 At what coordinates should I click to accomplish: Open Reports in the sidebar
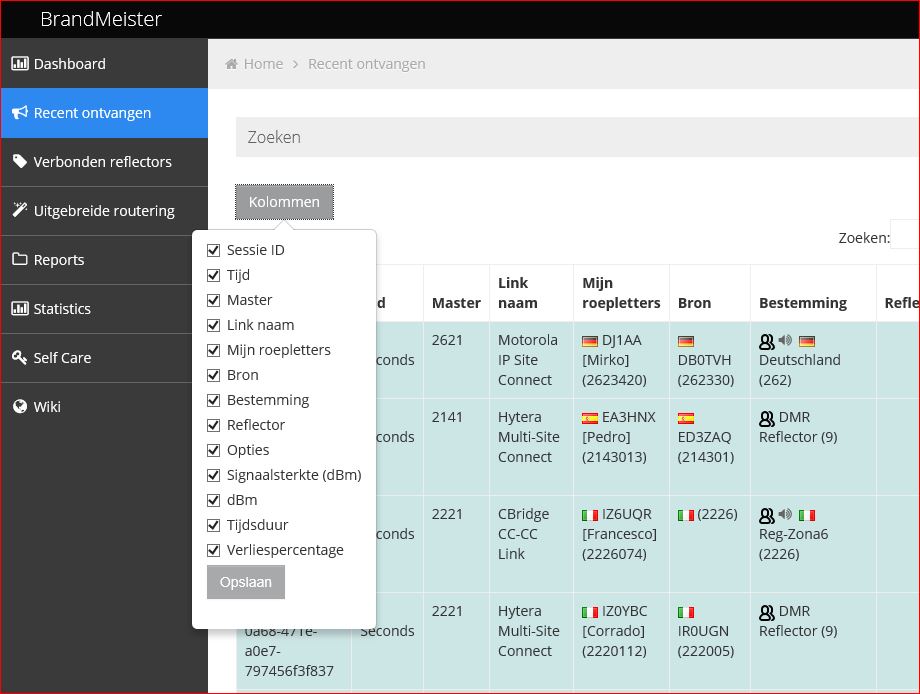[x=97, y=260]
